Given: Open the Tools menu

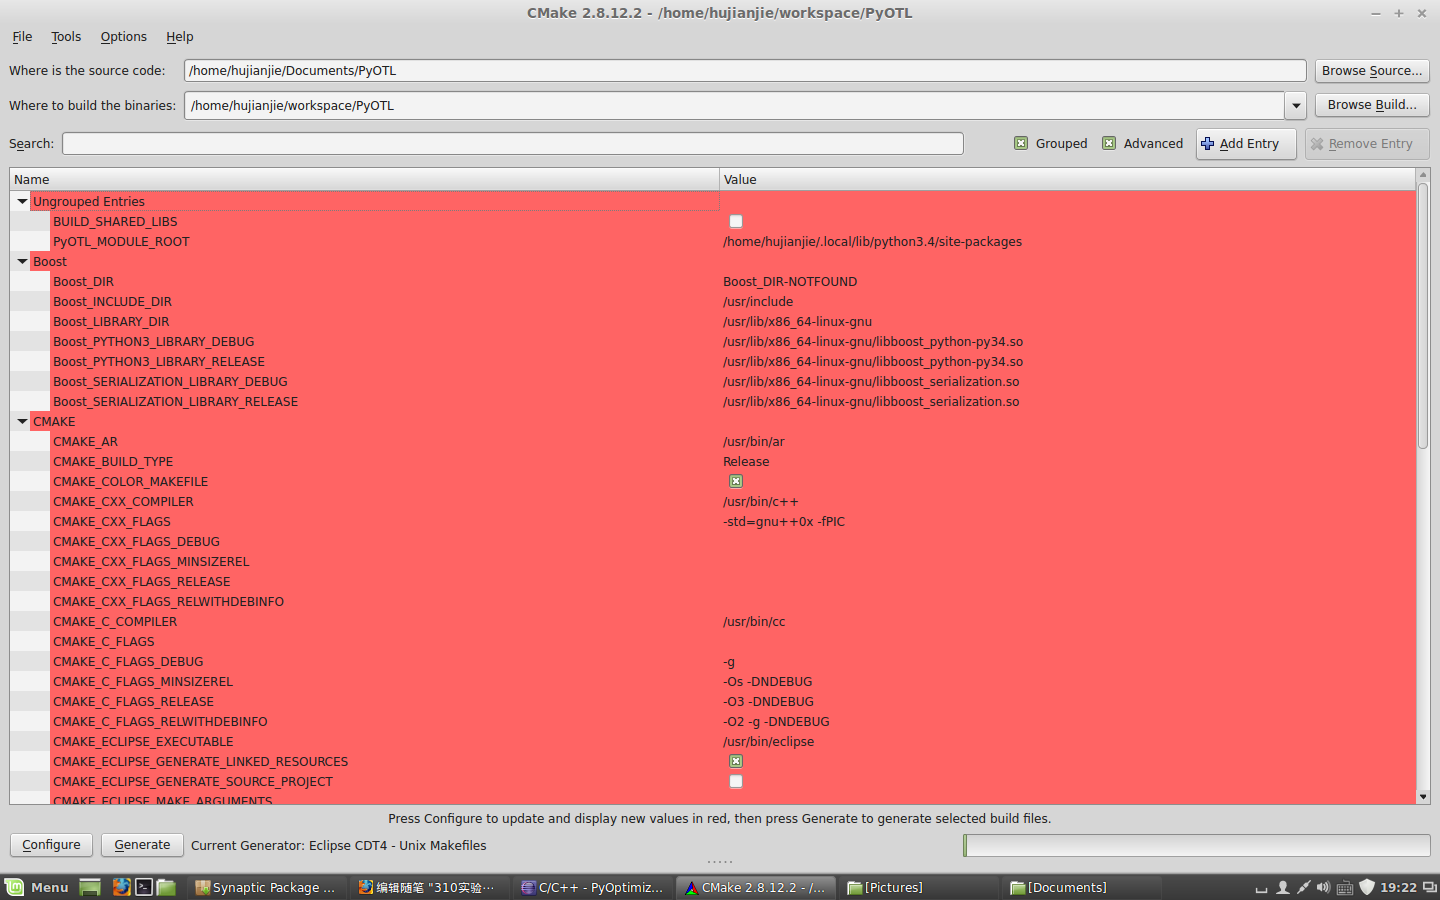Looking at the screenshot, I should point(66,37).
